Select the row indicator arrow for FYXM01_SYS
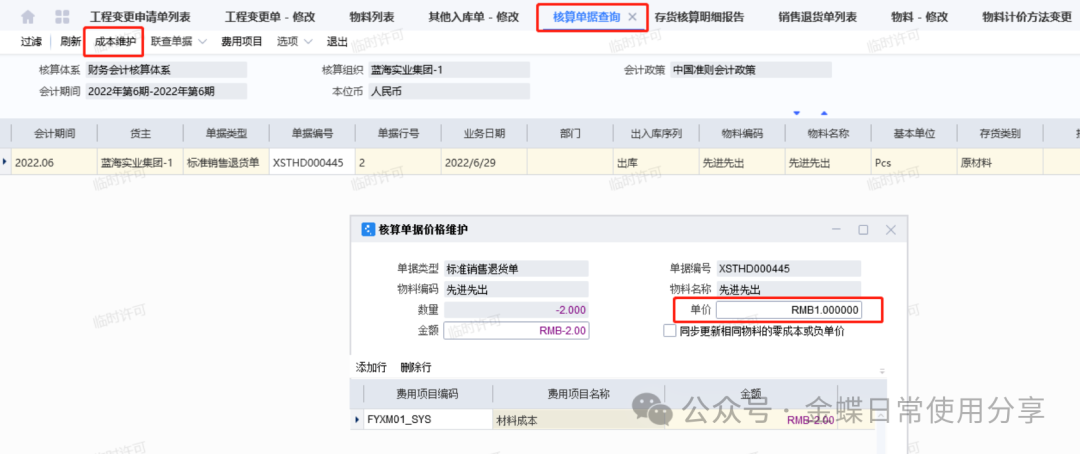Viewport: 1080px width, 454px height. (x=357, y=420)
